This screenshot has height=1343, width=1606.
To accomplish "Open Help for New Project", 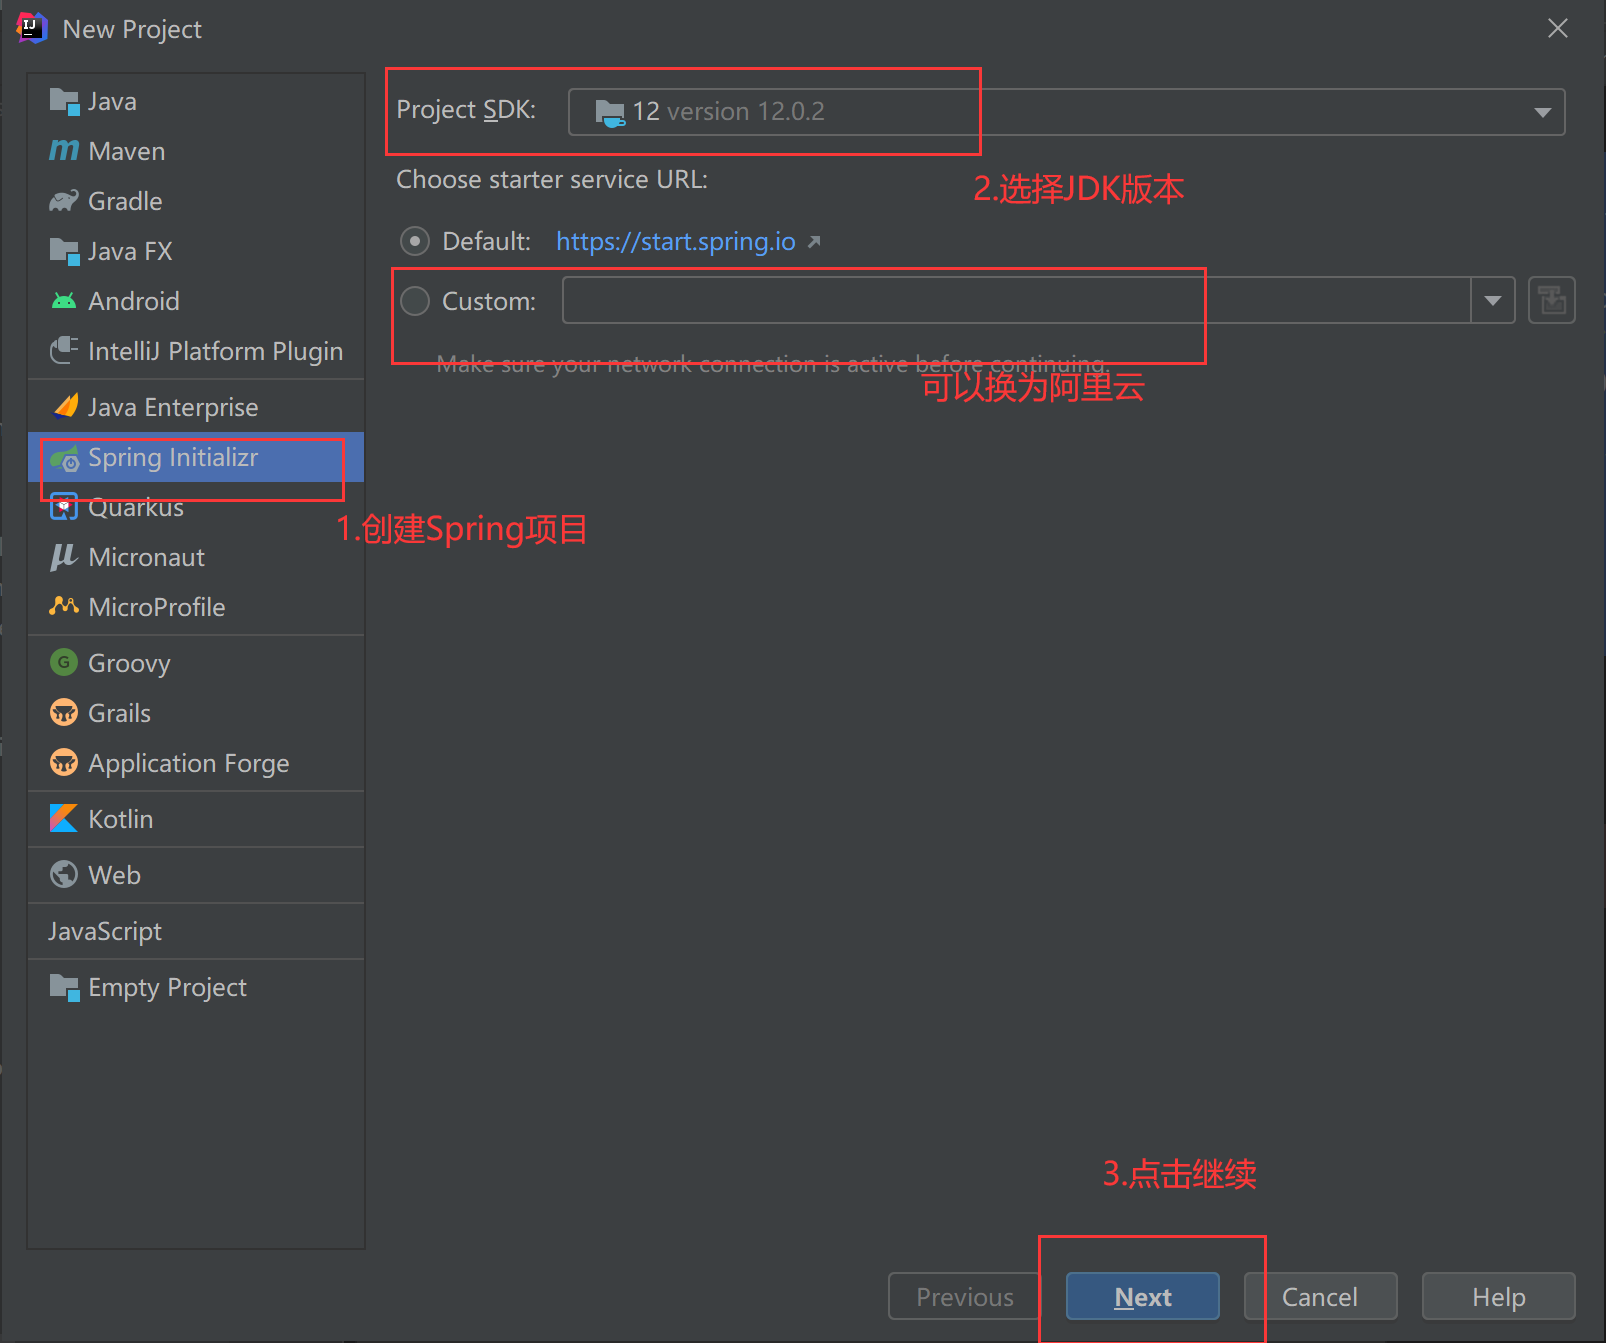I will [1499, 1296].
